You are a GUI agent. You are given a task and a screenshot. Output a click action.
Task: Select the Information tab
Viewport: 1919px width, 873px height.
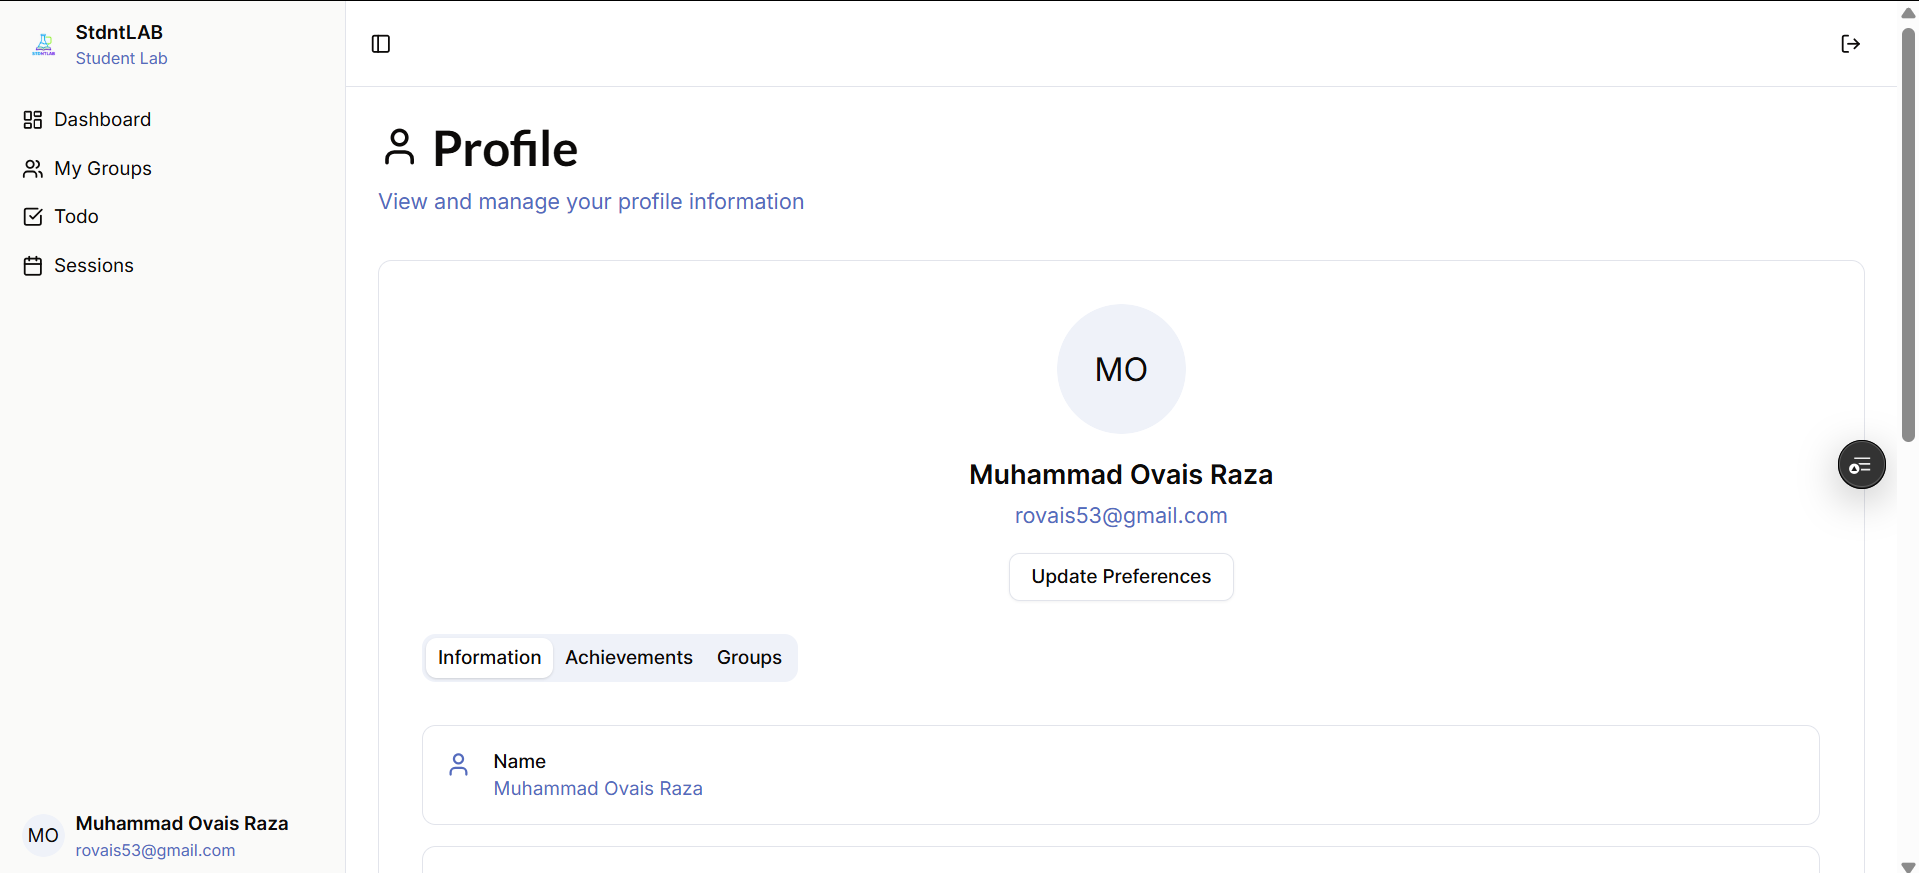[489, 658]
